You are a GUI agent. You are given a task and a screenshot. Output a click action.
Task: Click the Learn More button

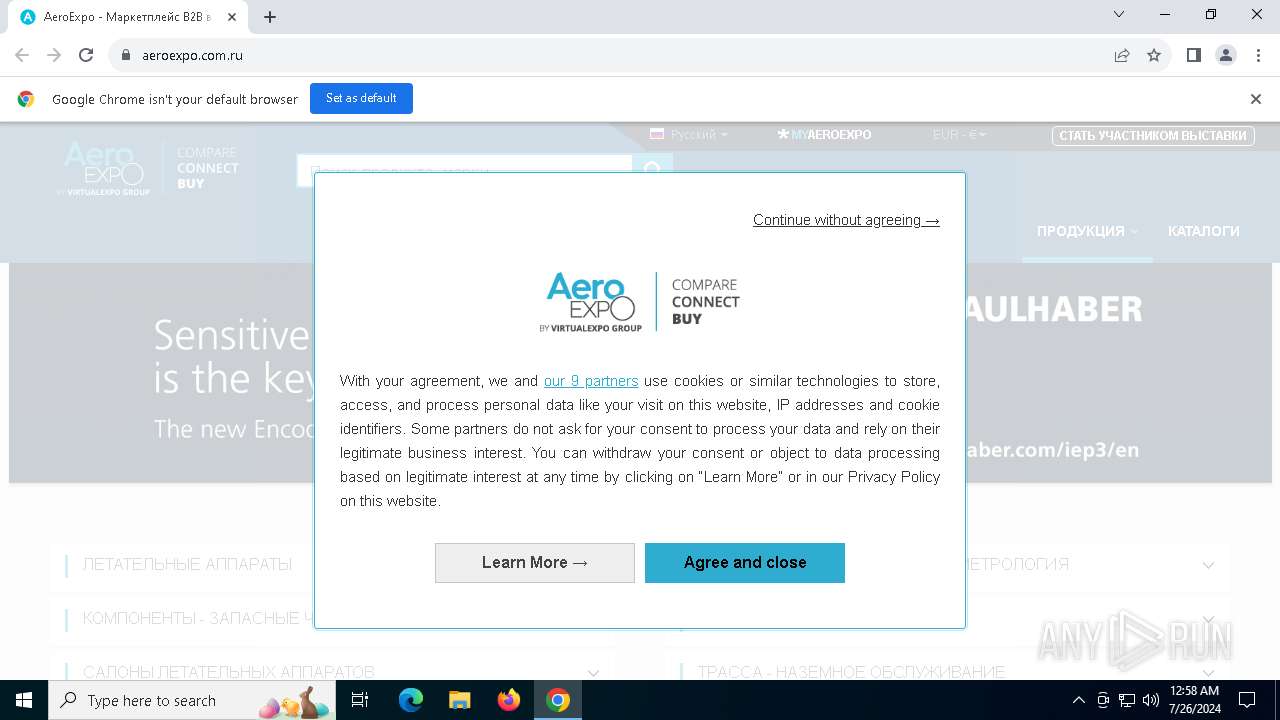535,562
